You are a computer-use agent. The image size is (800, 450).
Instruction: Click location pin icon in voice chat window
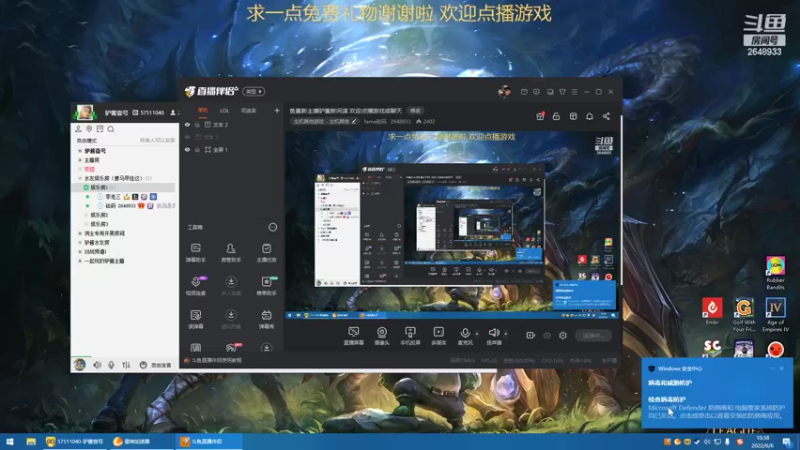89,129
